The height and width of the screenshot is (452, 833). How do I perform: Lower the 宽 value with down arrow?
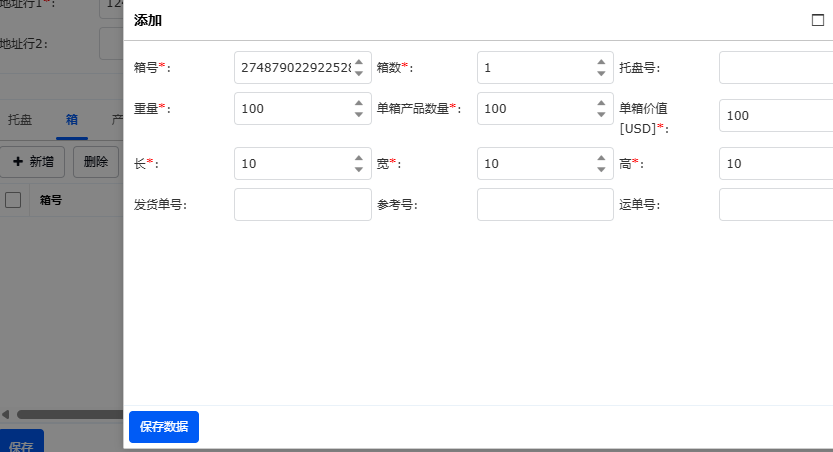pos(601,169)
